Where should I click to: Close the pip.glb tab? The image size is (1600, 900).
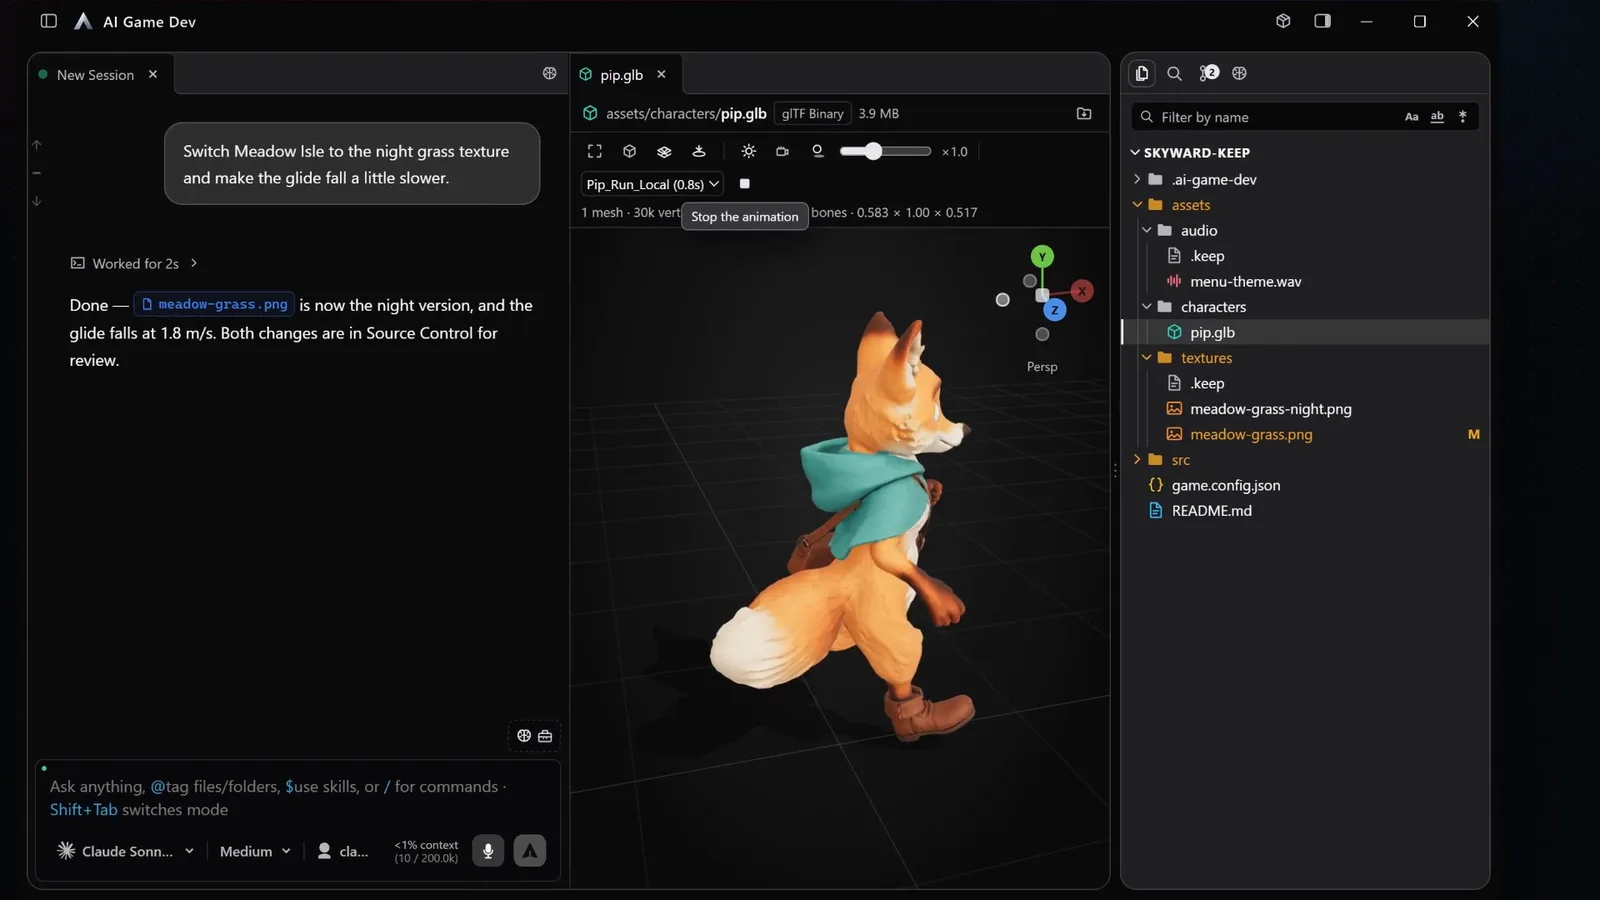click(661, 74)
